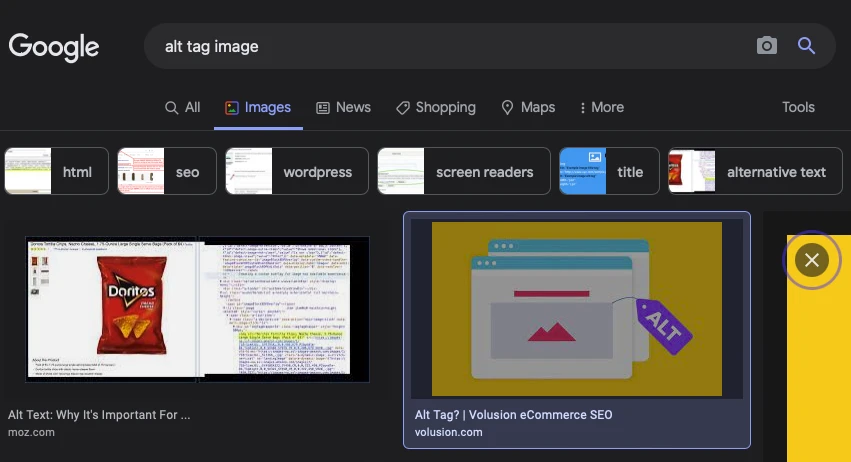
Task: Click the search by image camera icon
Action: [x=766, y=46]
